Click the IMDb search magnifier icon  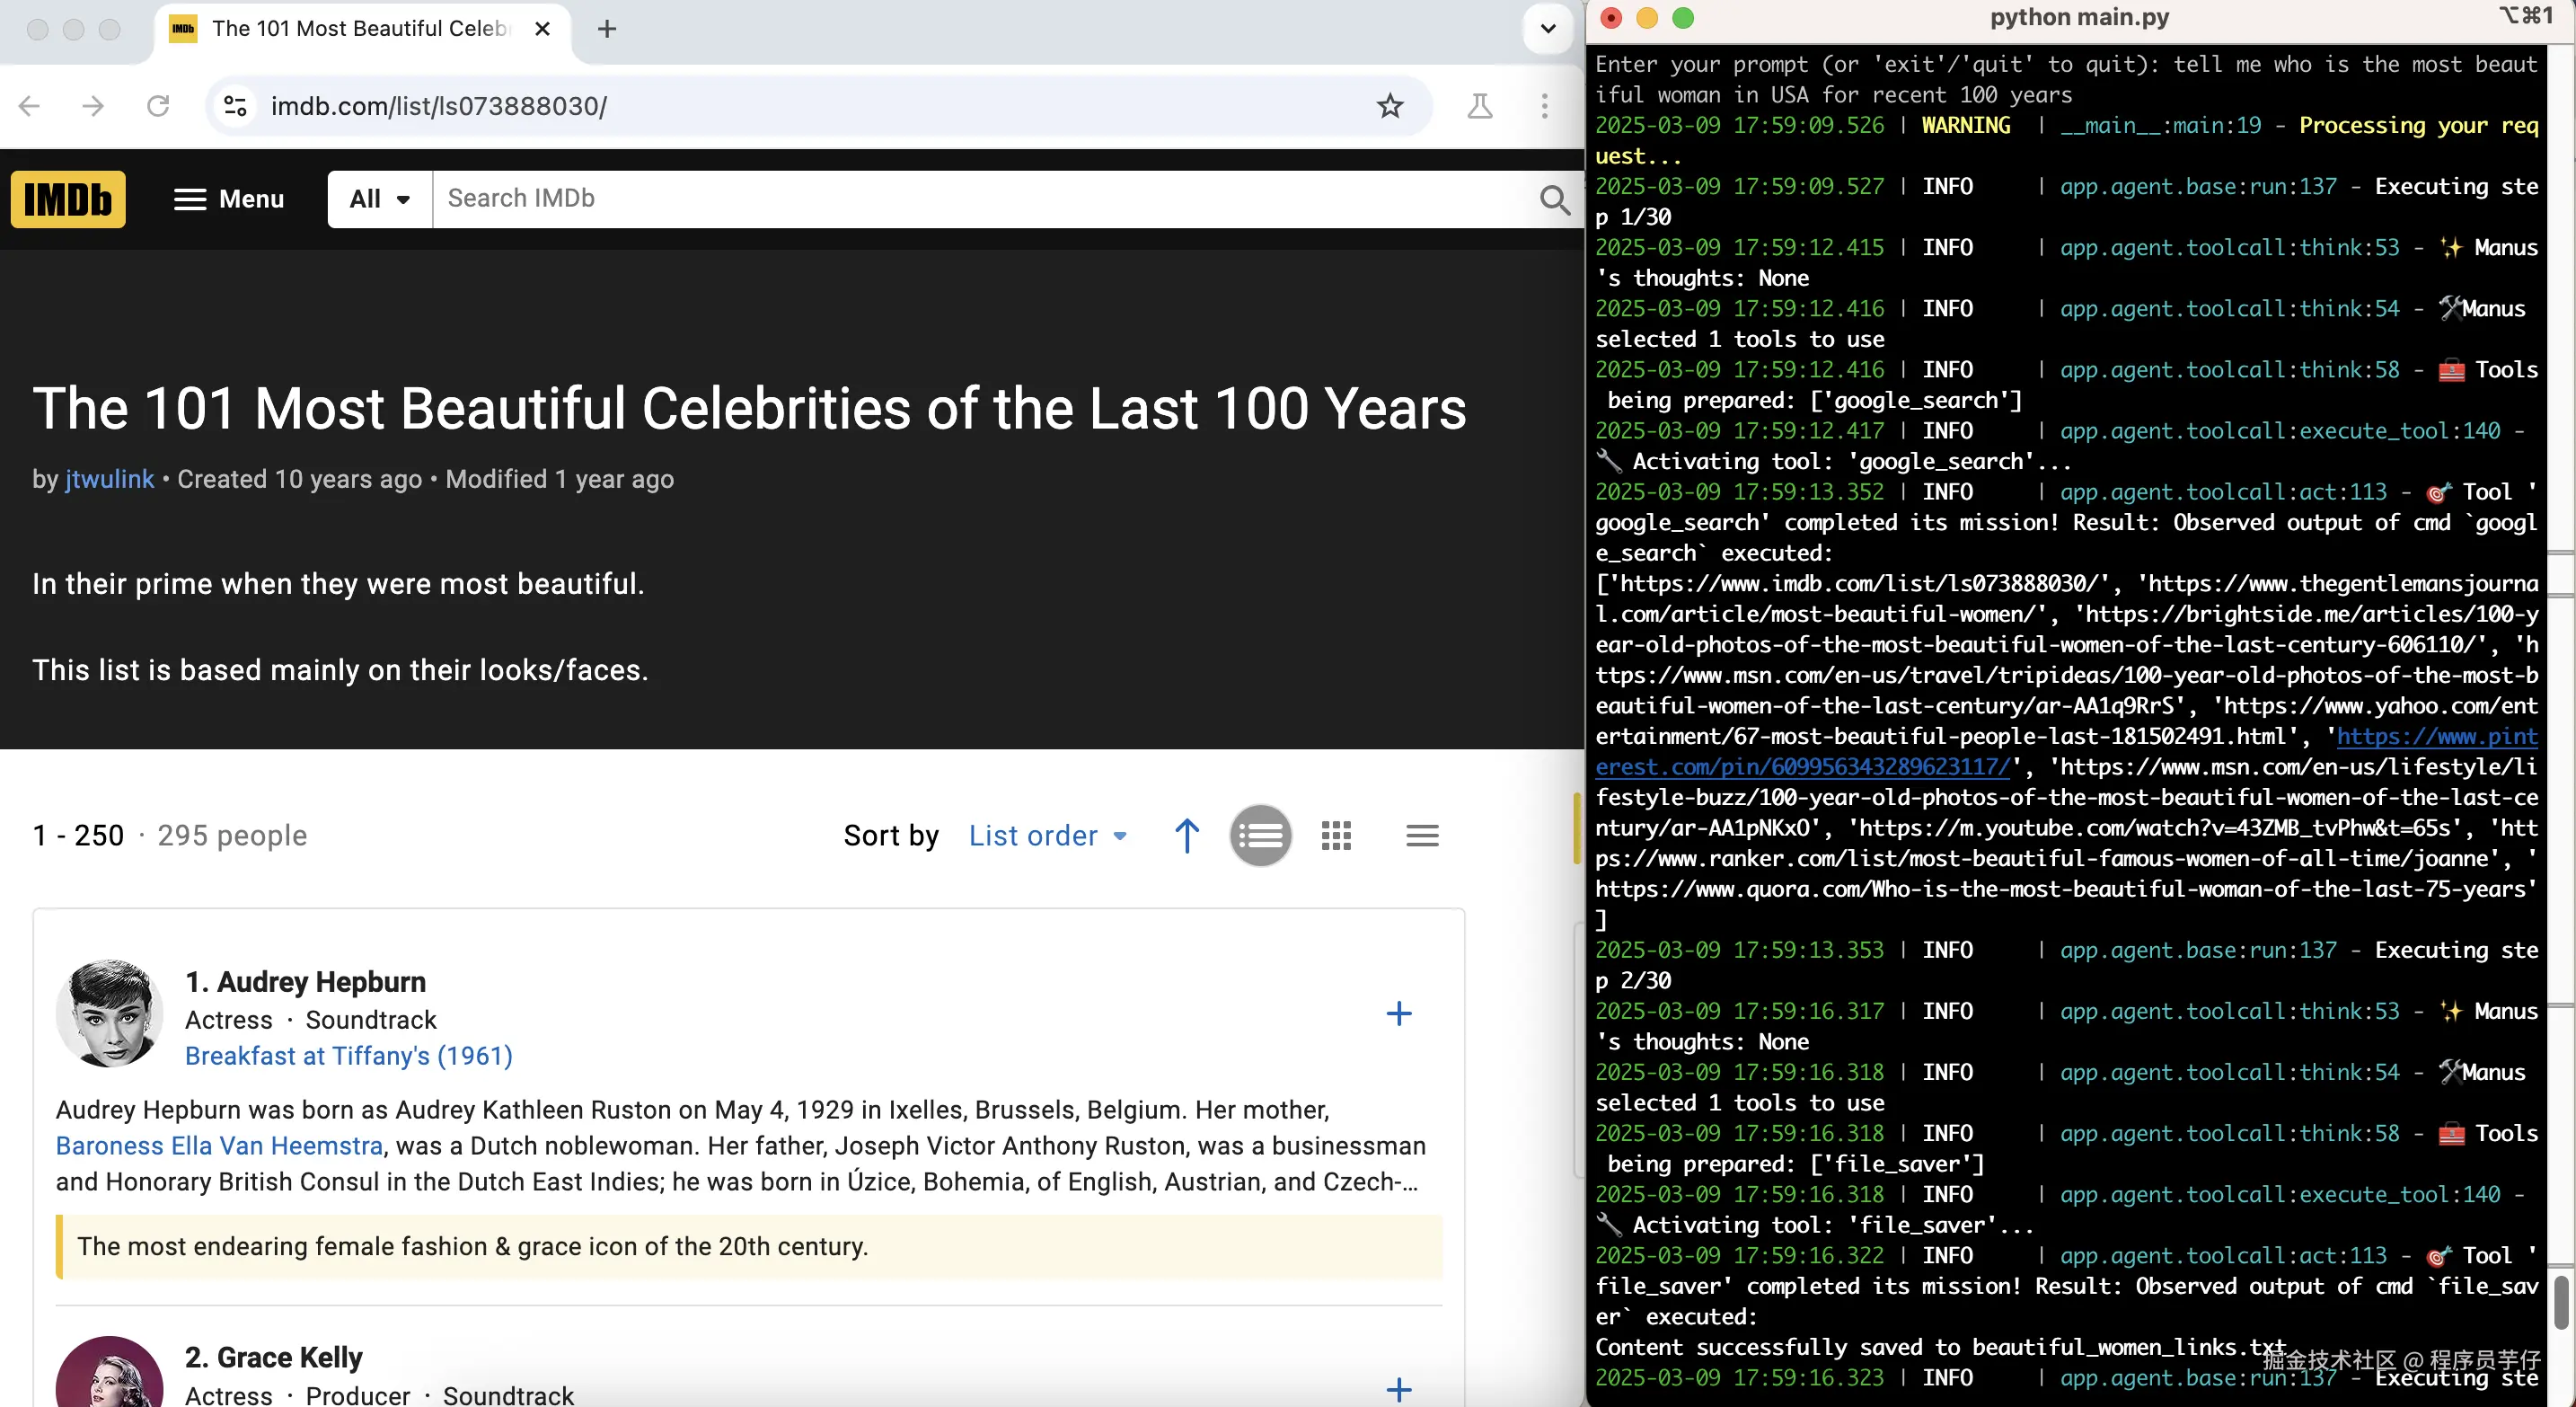point(1554,200)
